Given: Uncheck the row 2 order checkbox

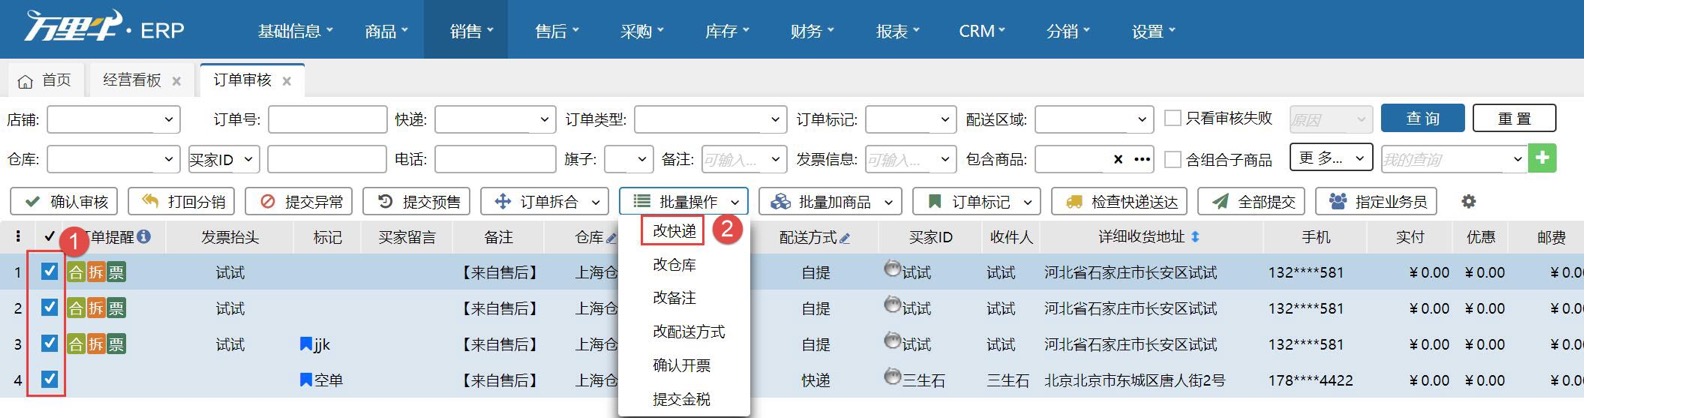Looking at the screenshot, I should (49, 307).
